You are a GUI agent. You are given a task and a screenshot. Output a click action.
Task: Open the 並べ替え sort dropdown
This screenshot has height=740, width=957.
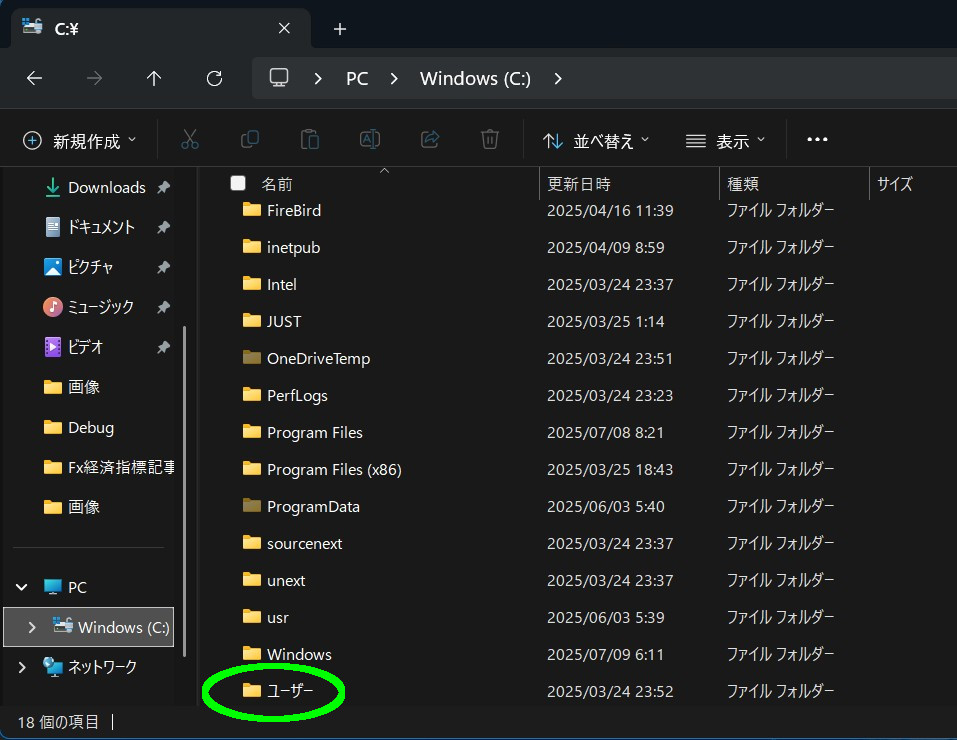(596, 140)
